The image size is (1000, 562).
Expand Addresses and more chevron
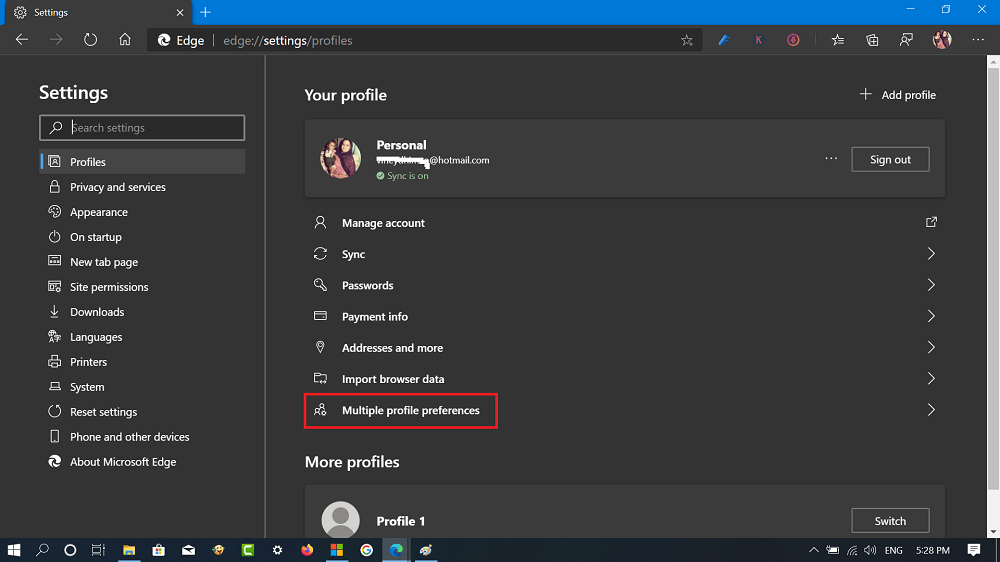931,348
